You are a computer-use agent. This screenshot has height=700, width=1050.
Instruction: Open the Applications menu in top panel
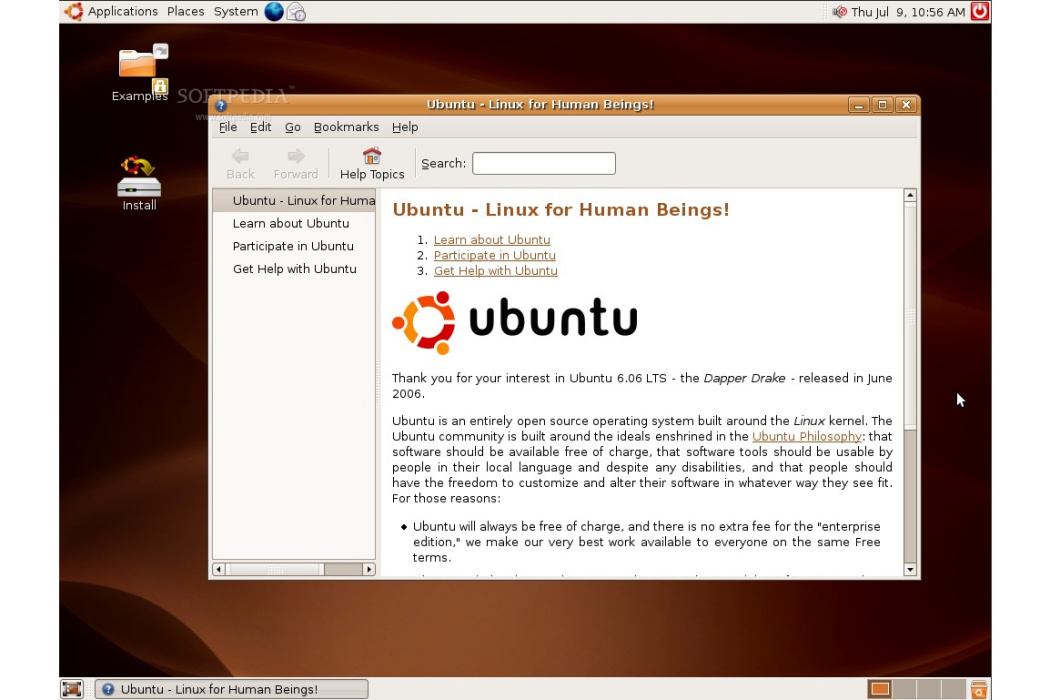coord(123,11)
